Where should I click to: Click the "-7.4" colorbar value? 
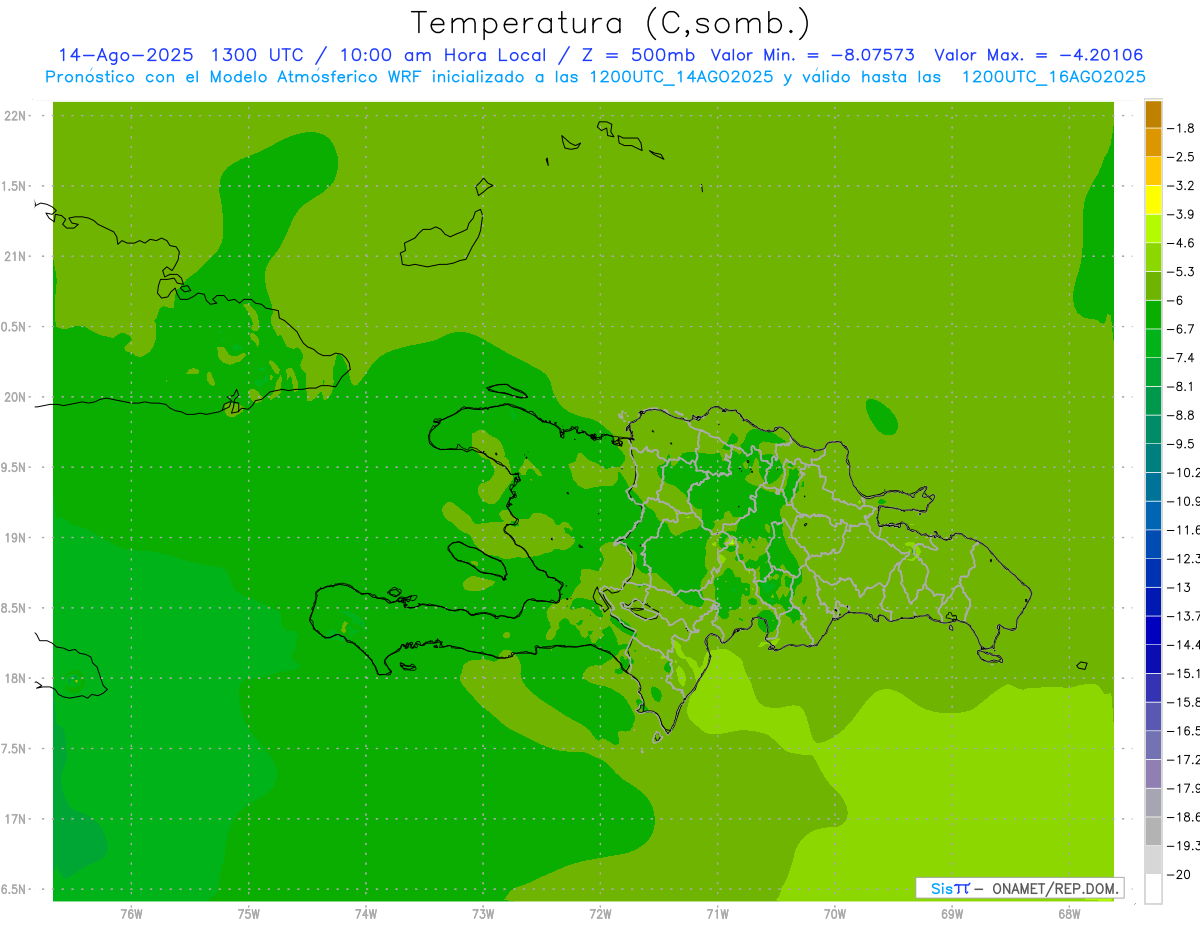(1181, 358)
